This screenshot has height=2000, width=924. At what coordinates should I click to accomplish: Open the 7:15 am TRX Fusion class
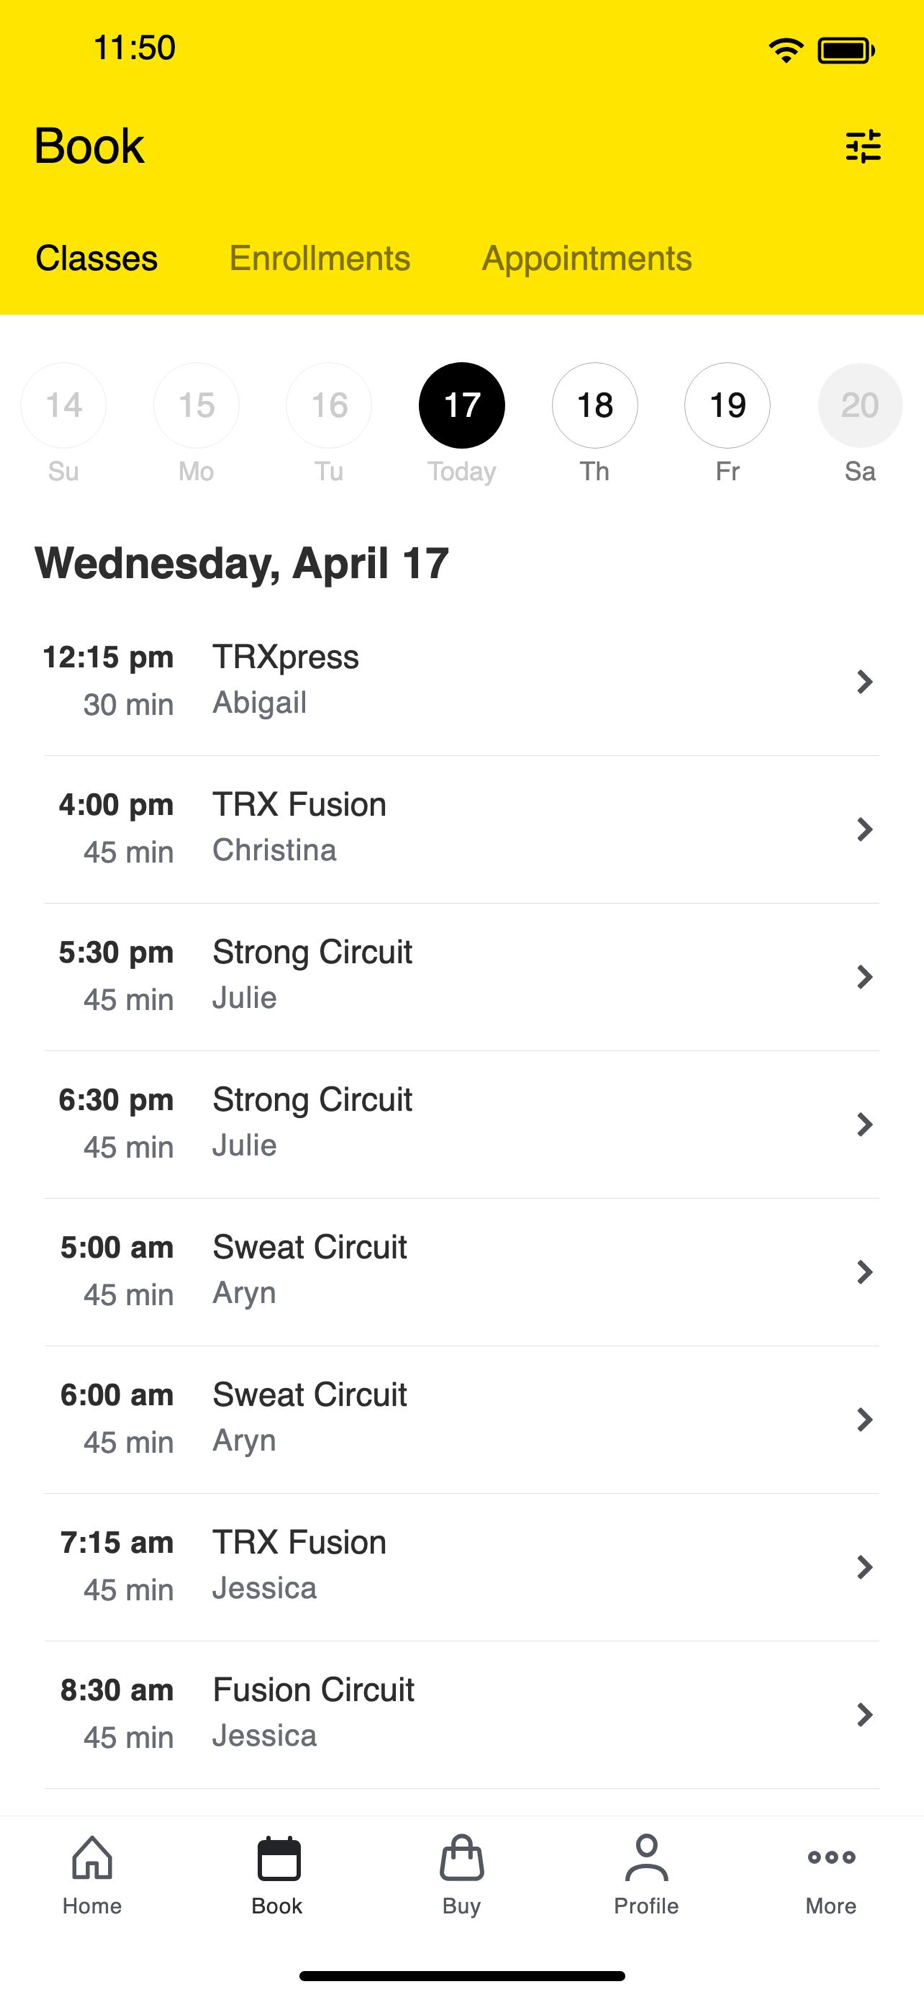point(460,1566)
